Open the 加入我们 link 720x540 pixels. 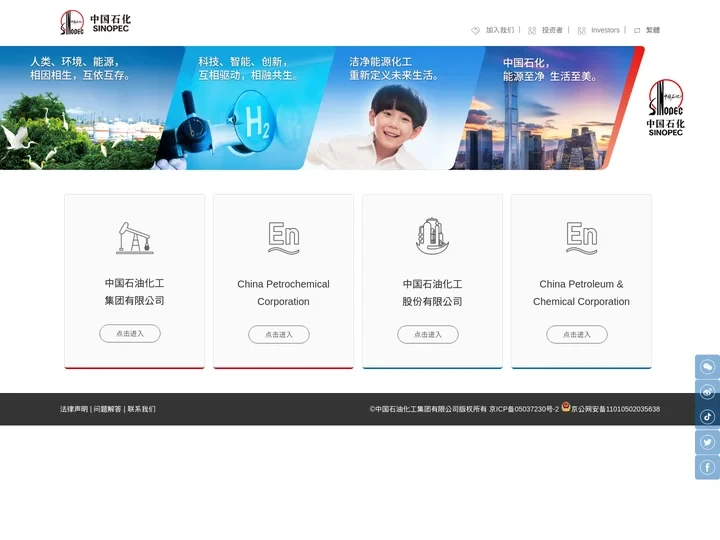tap(500, 30)
